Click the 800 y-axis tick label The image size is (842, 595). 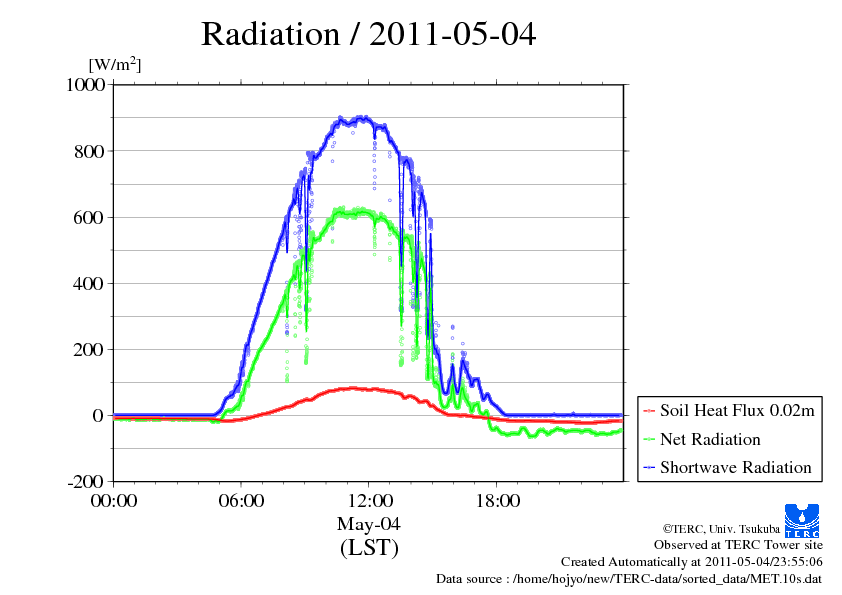[90, 151]
